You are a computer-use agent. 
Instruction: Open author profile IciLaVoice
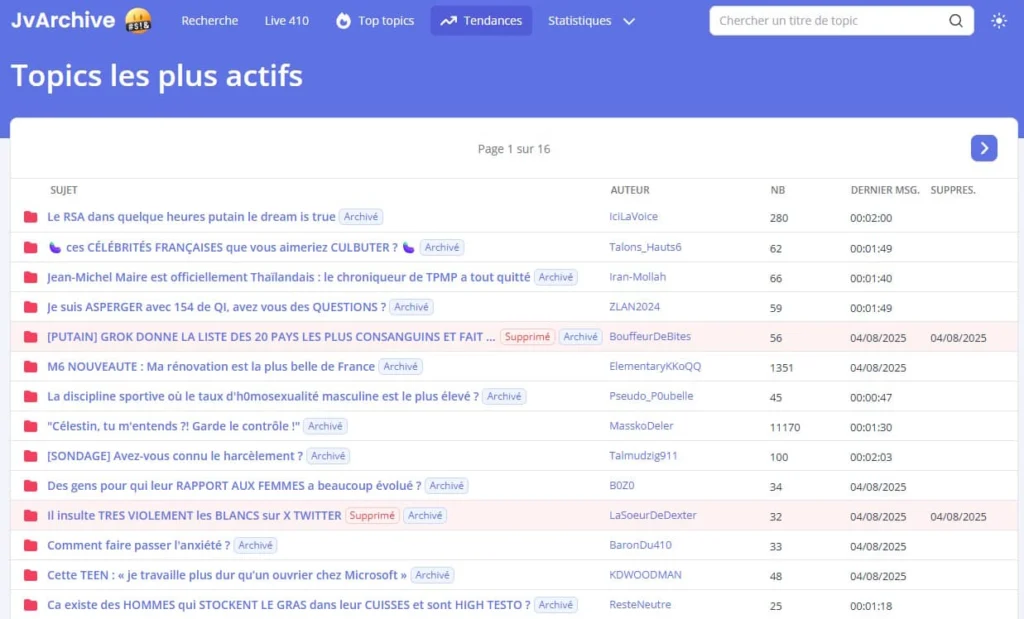click(x=633, y=217)
